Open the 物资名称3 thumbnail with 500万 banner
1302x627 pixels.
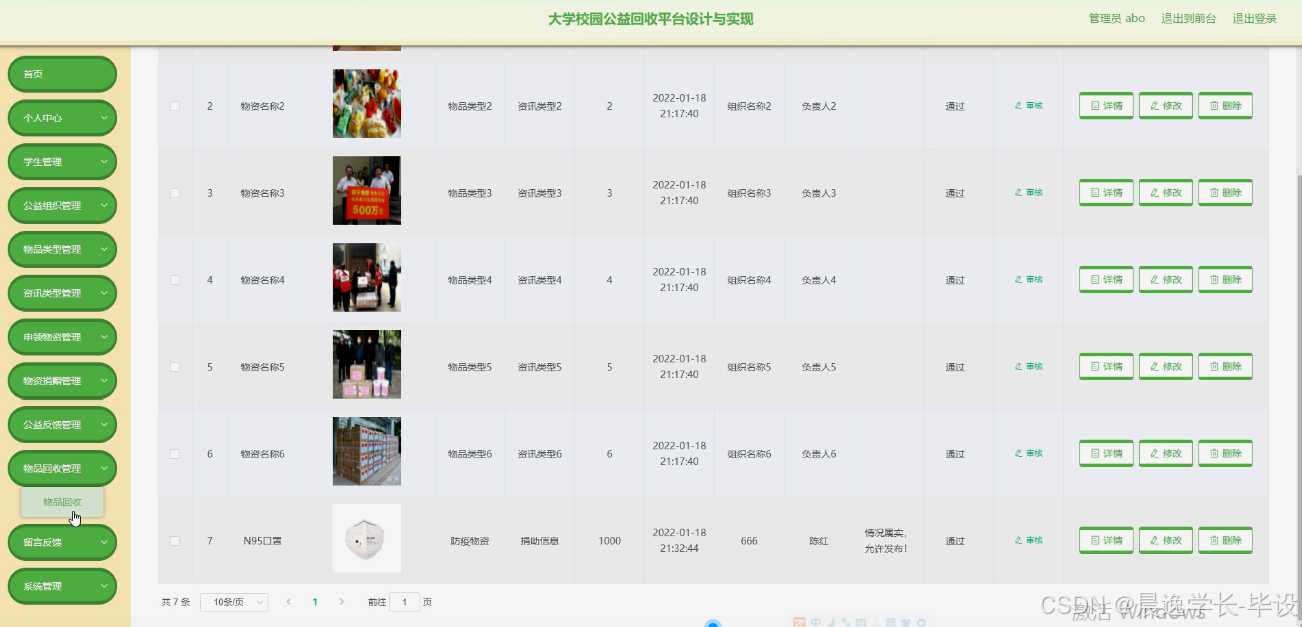coord(367,190)
